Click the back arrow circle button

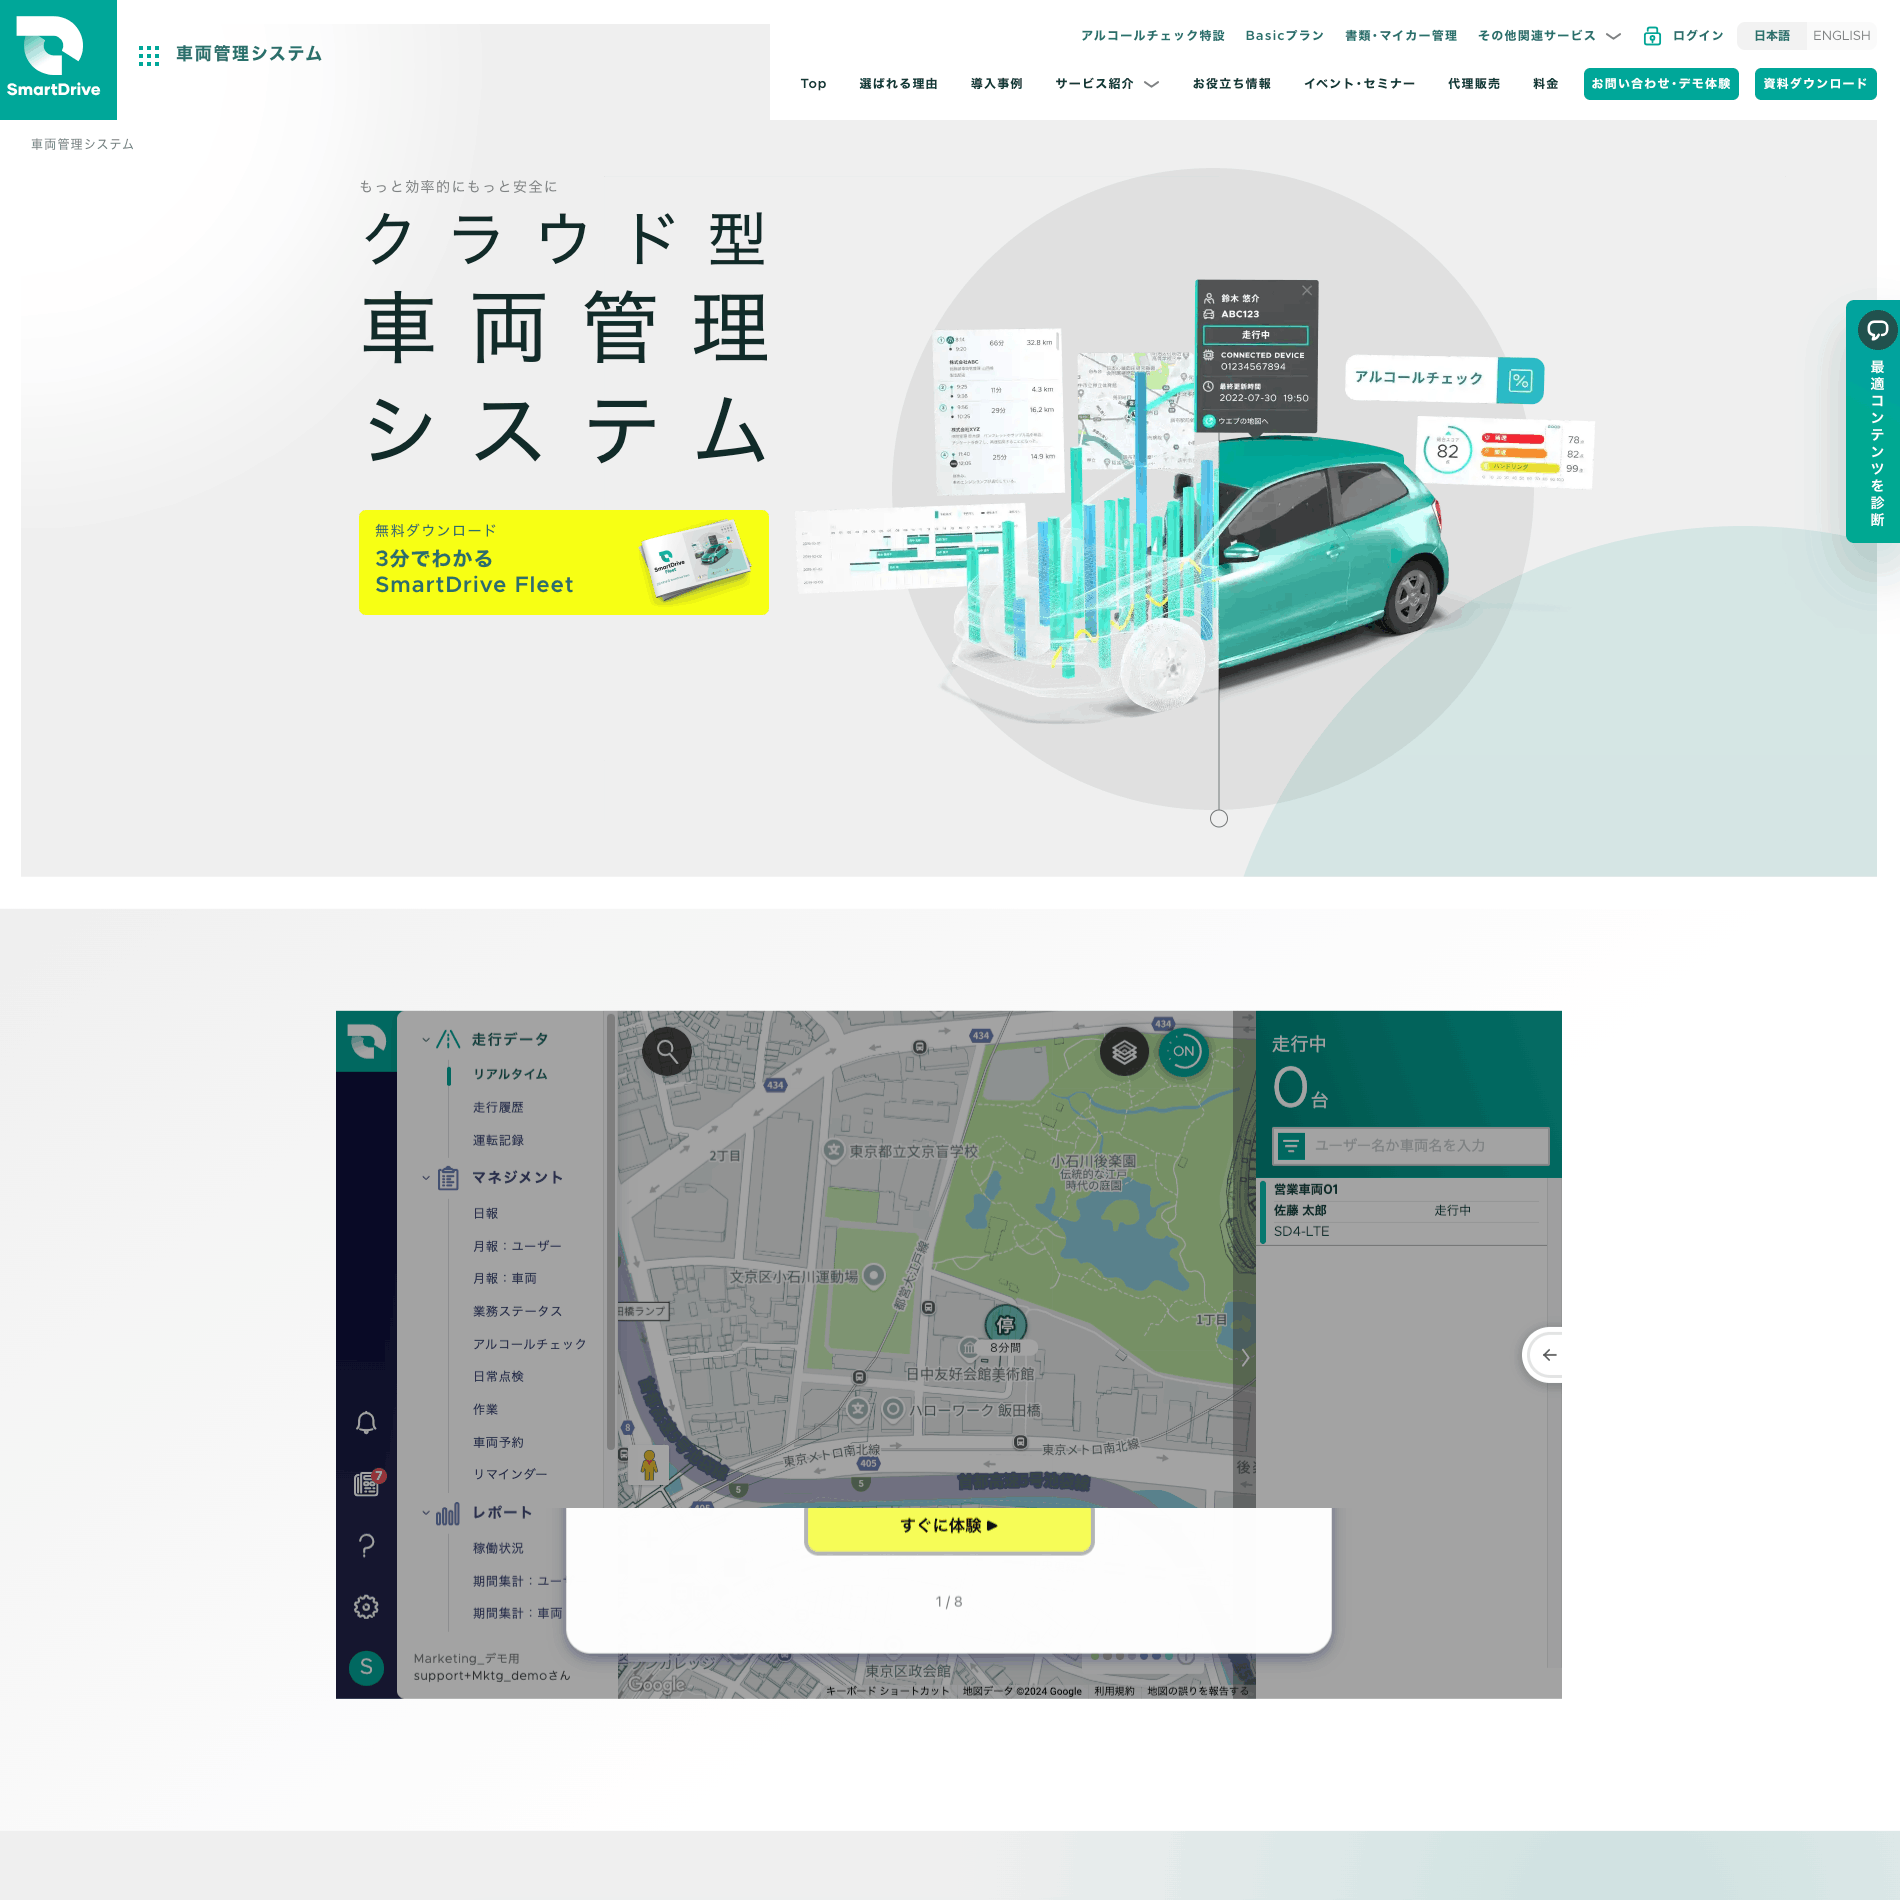[x=1548, y=1355]
